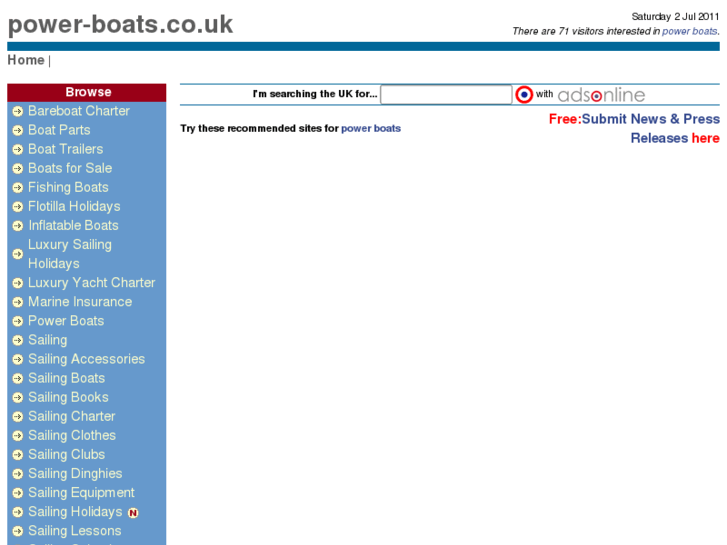This screenshot has height=545, width=727.
Task: Browse the Sailing Accessories category
Action: pos(87,359)
